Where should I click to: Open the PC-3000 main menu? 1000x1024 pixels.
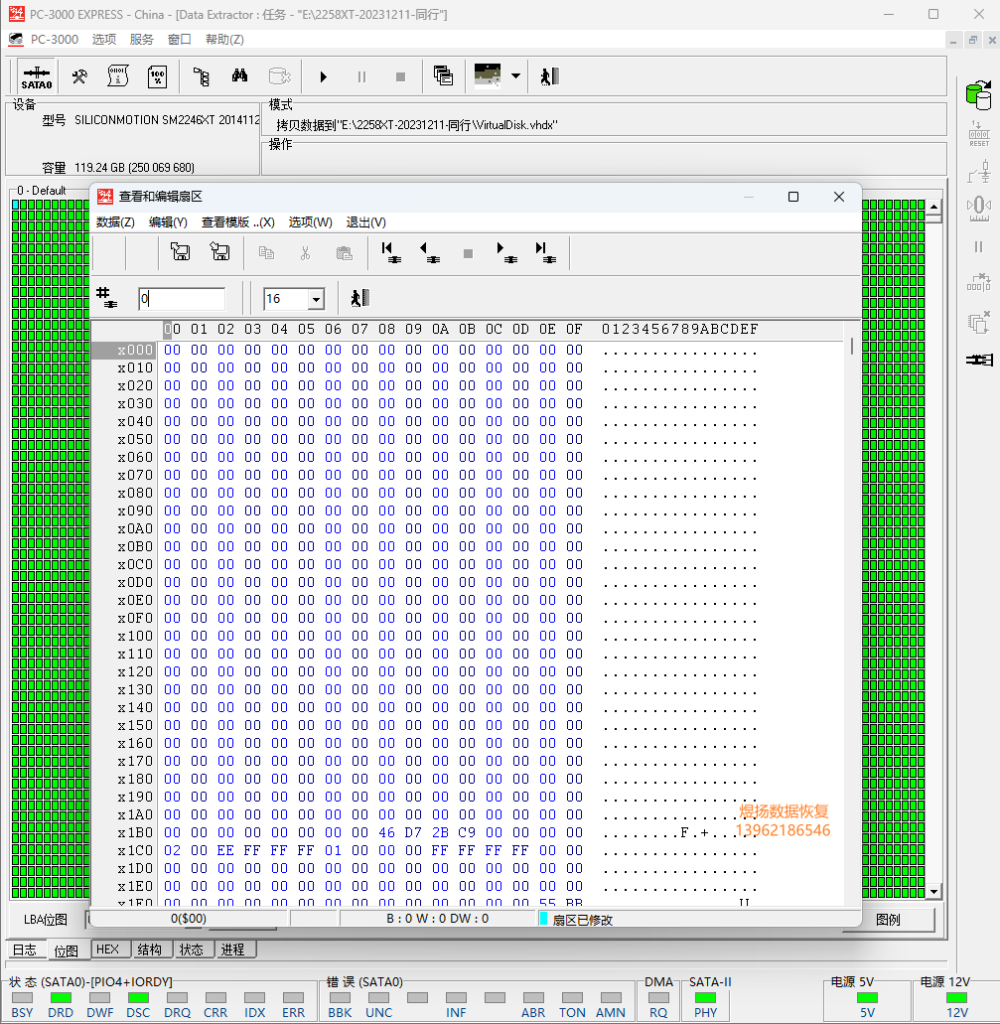(x=54, y=40)
